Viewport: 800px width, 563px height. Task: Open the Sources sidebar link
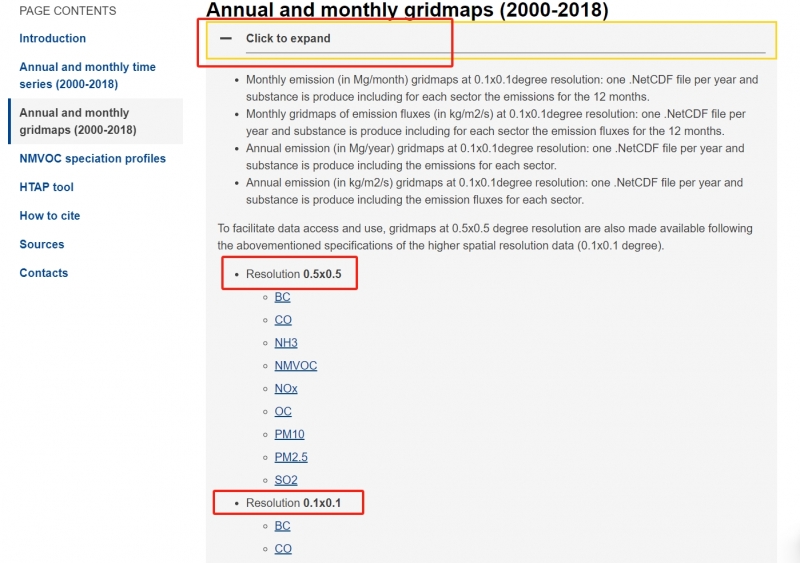(x=42, y=244)
